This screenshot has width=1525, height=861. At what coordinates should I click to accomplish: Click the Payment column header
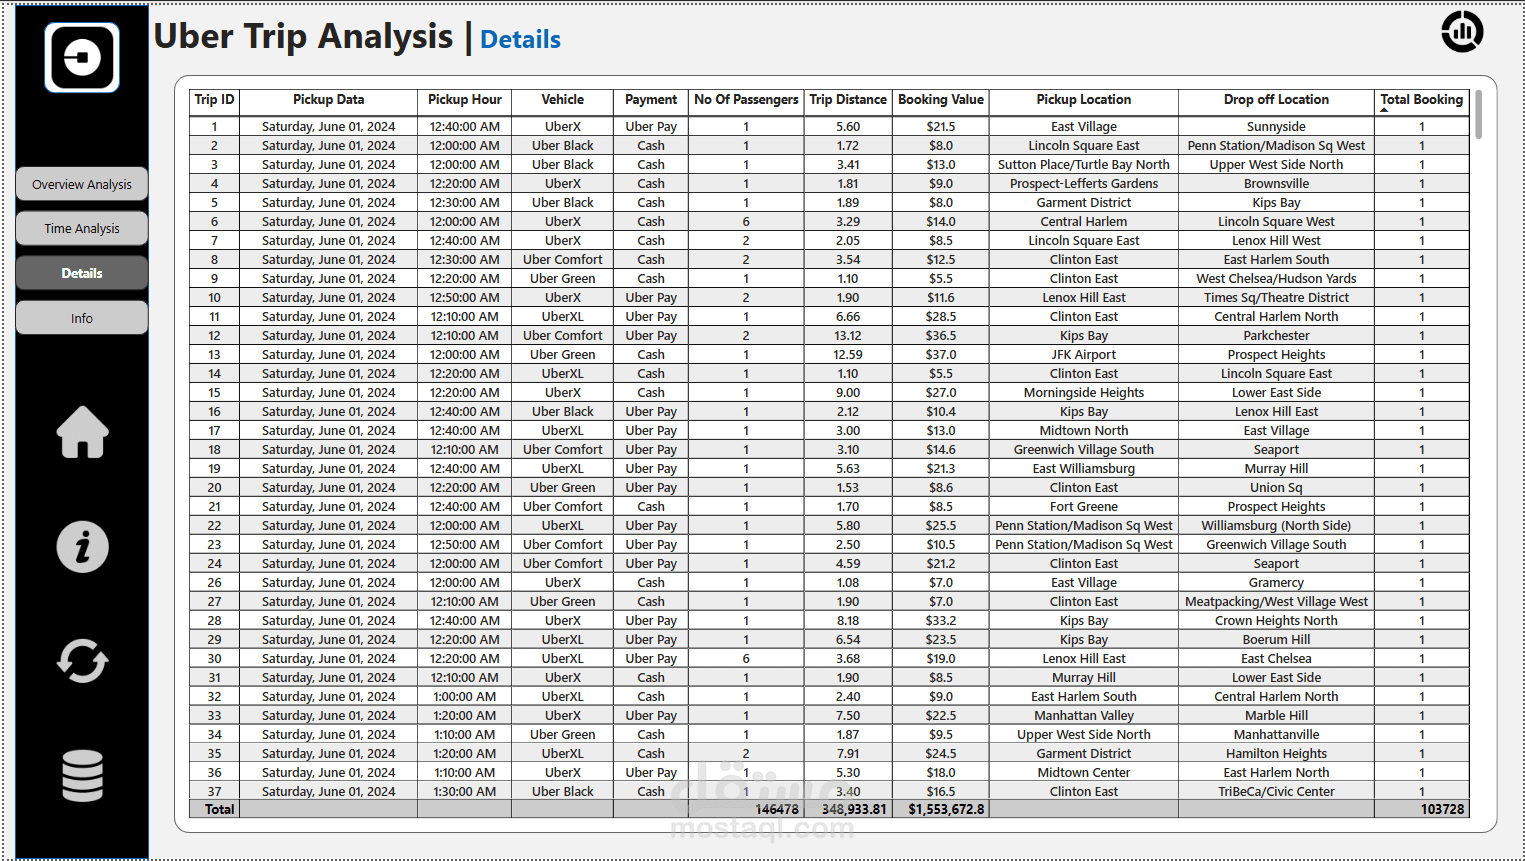click(651, 100)
